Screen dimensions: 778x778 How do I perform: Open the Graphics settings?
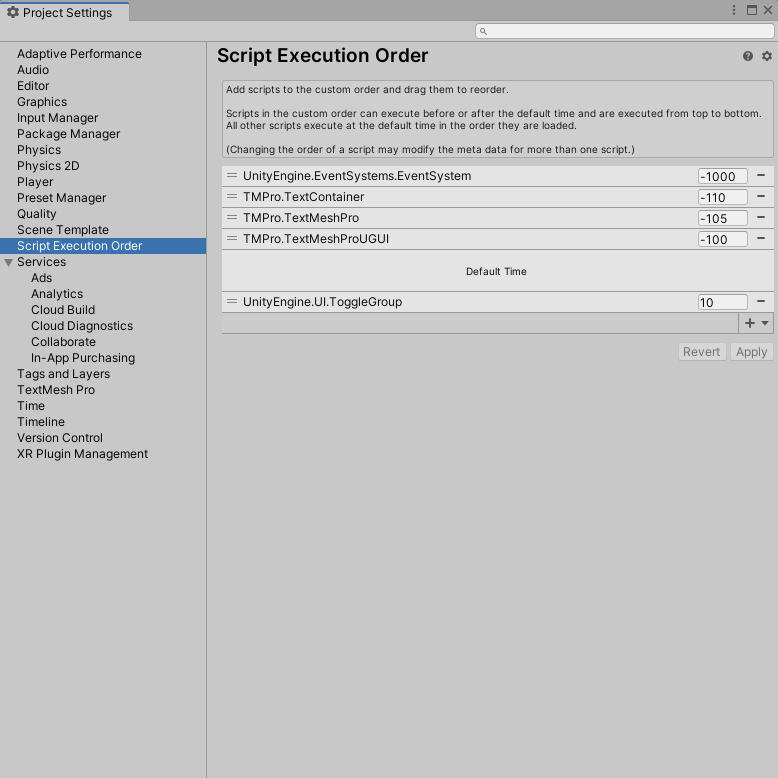click(42, 102)
